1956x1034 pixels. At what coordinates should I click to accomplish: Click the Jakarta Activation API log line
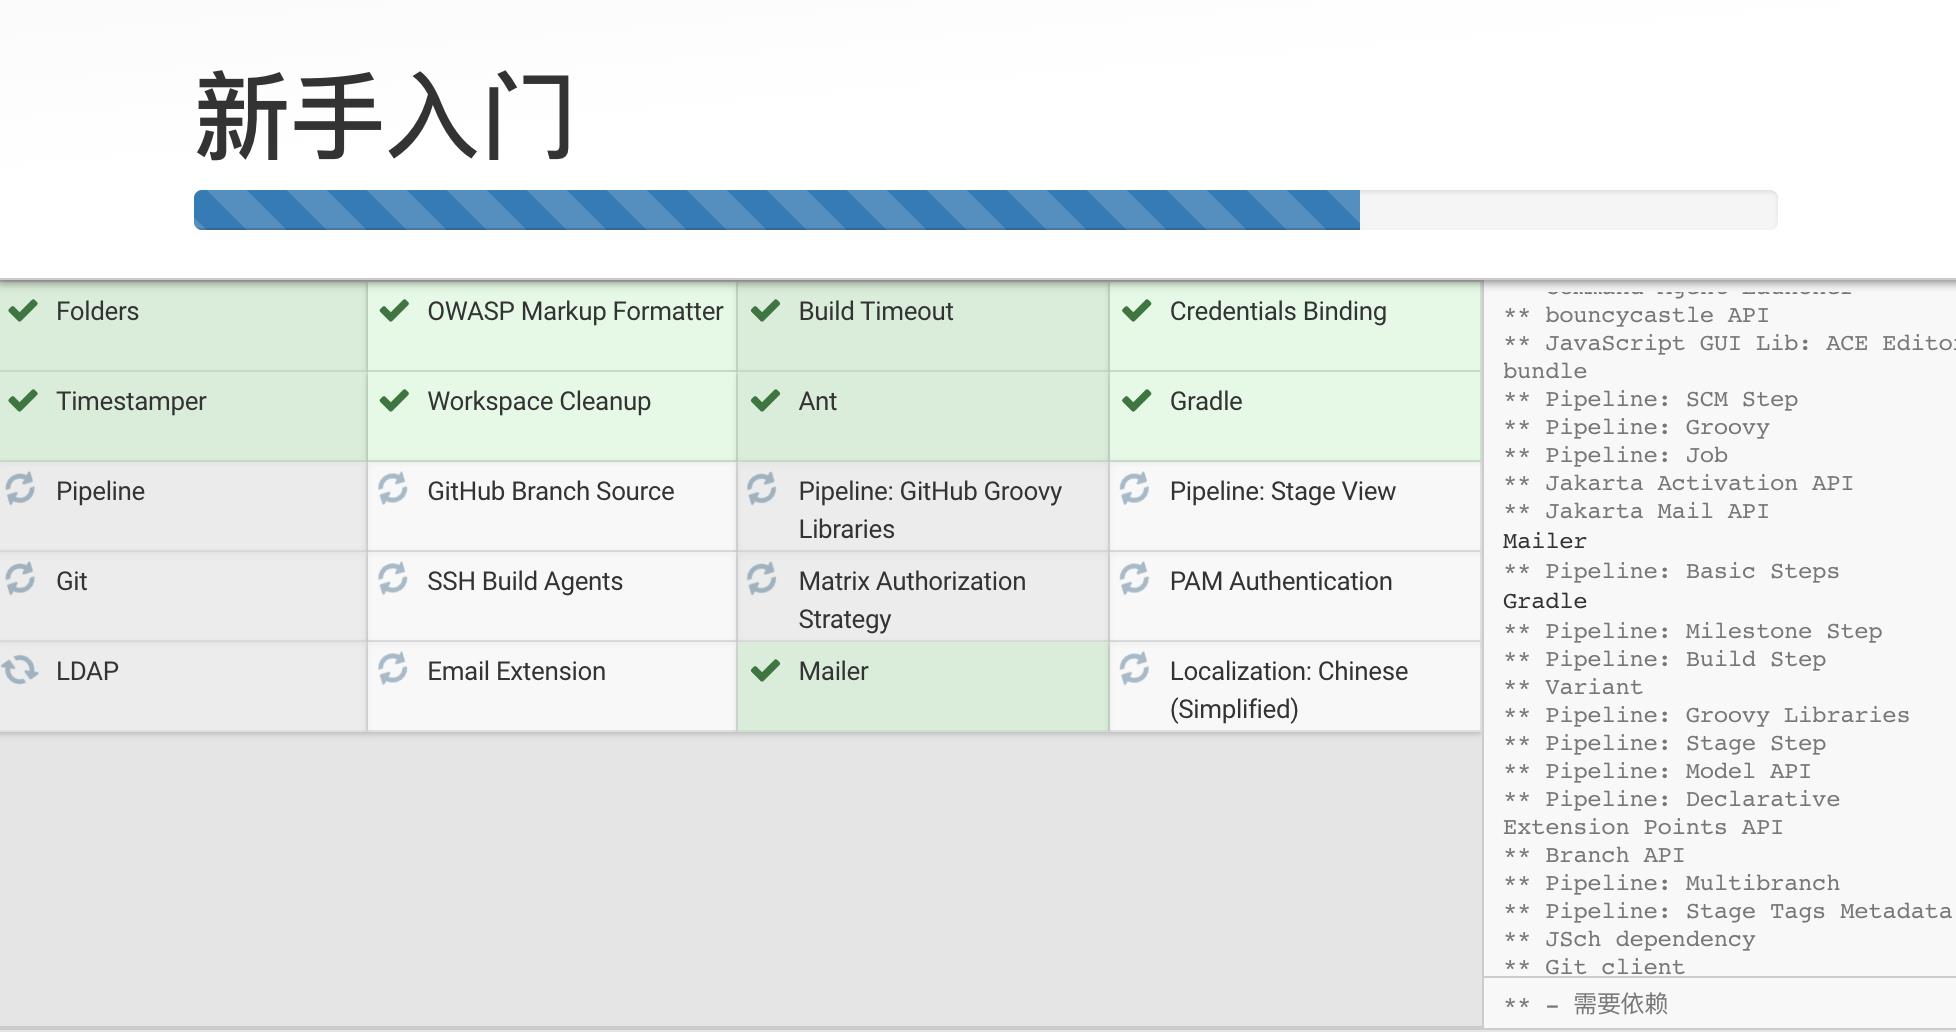(x=1678, y=483)
